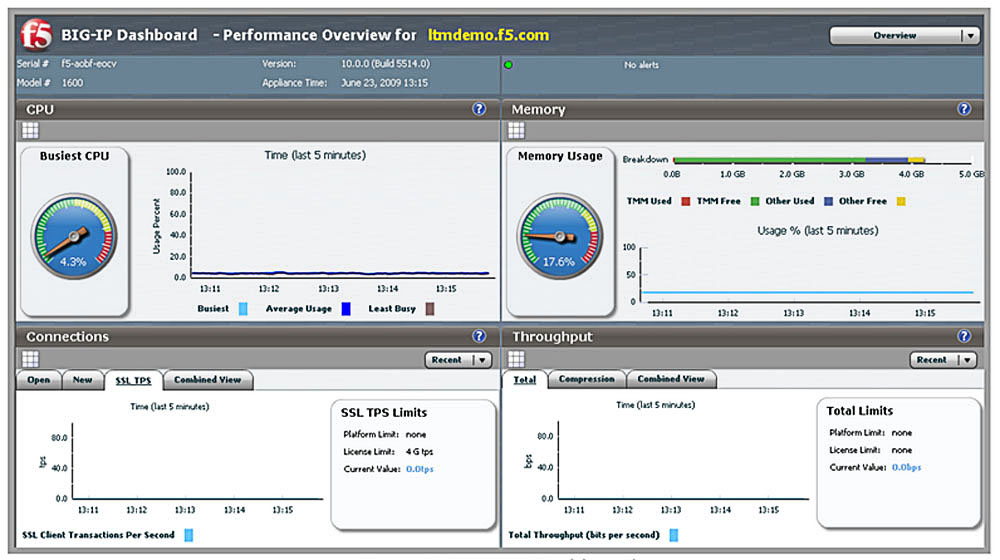Click Throughput panel grid view icon
Image resolution: width=1000 pixels, height=560 pixels.
point(517,359)
